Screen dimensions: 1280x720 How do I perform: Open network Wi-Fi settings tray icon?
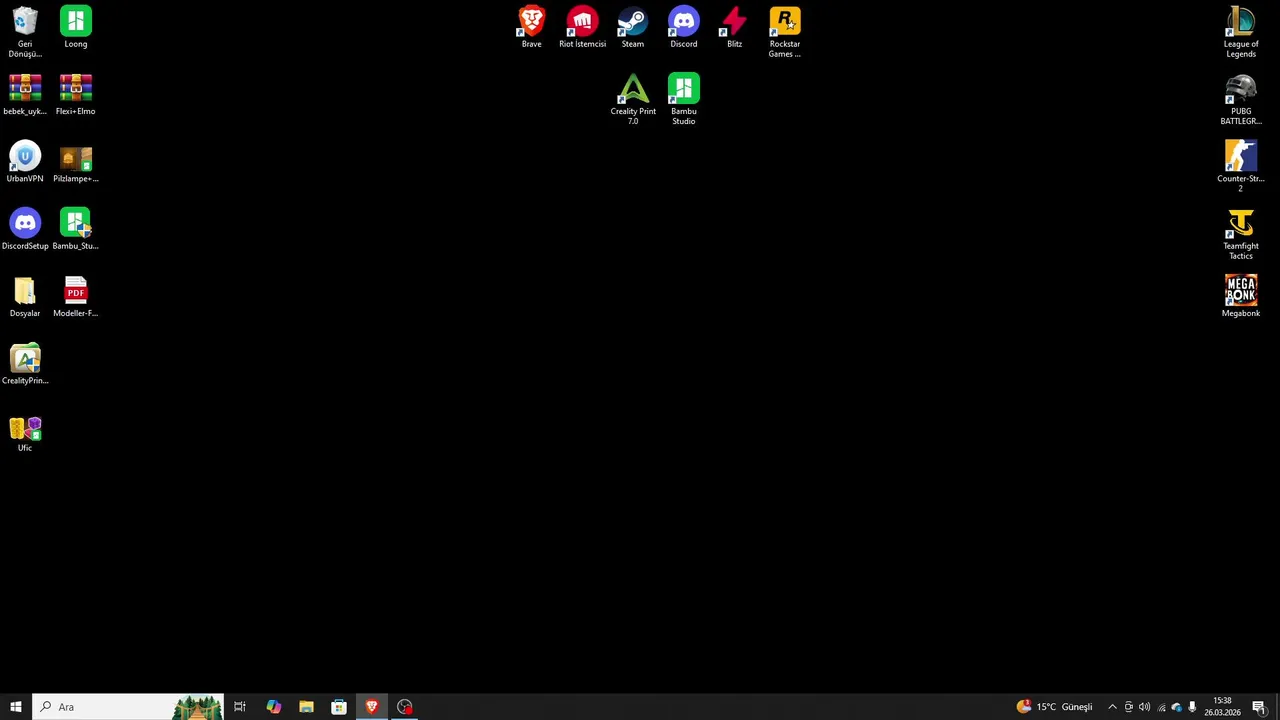(1160, 707)
